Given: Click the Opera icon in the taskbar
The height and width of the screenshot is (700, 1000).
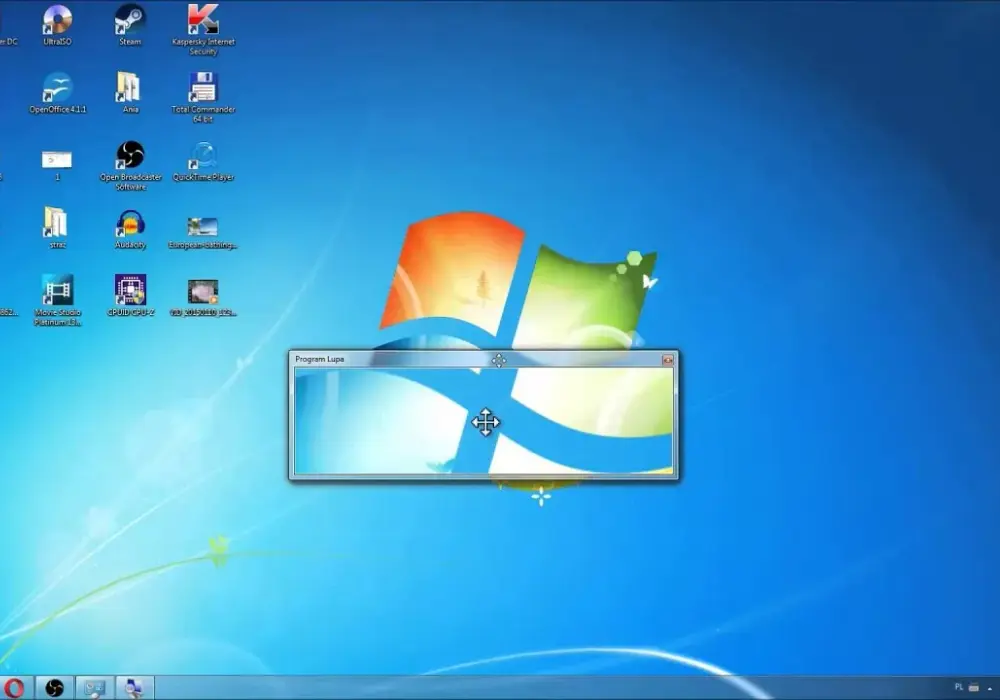Looking at the screenshot, I should [x=15, y=688].
